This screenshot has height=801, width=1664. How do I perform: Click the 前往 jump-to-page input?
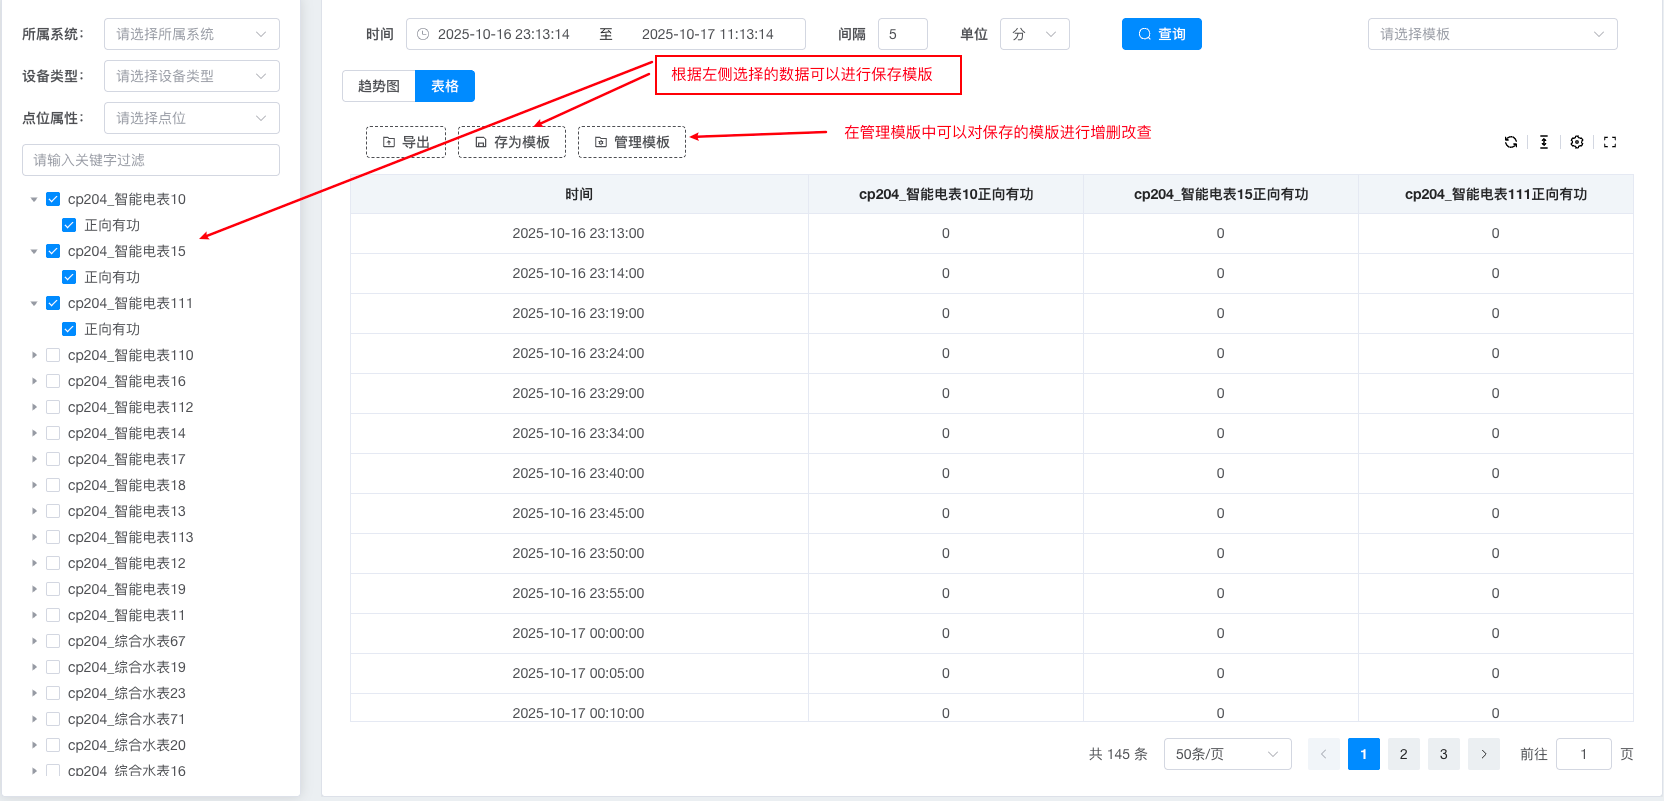pos(1584,754)
